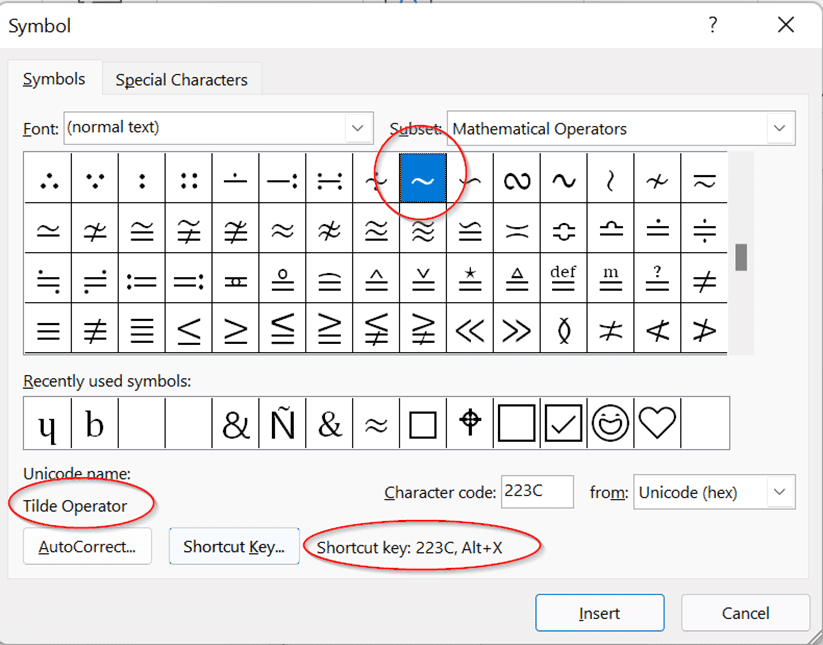The height and width of the screenshot is (645, 823).
Task: Pick the much greater-than symbol
Action: tap(517, 329)
